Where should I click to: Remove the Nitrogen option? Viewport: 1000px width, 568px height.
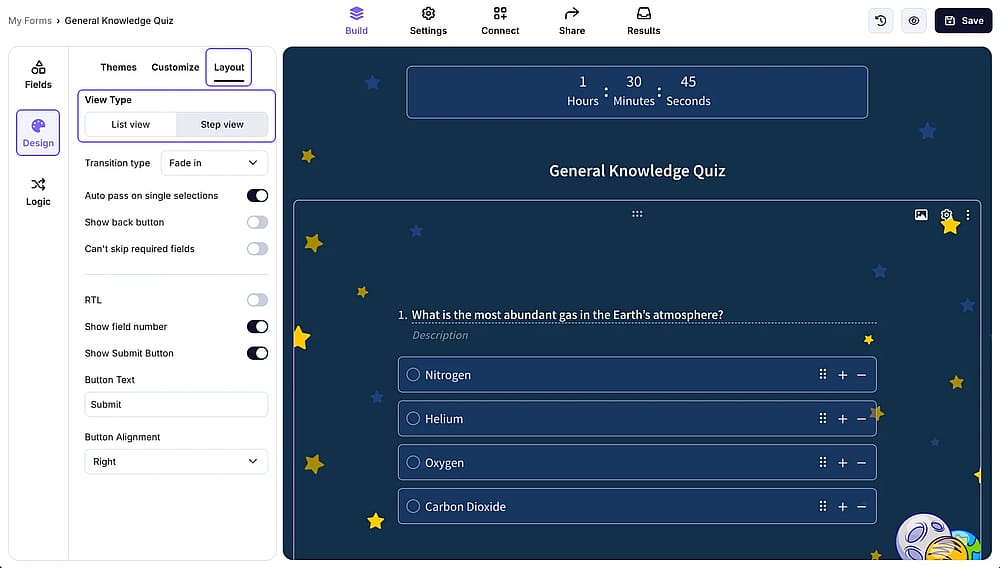click(x=862, y=375)
